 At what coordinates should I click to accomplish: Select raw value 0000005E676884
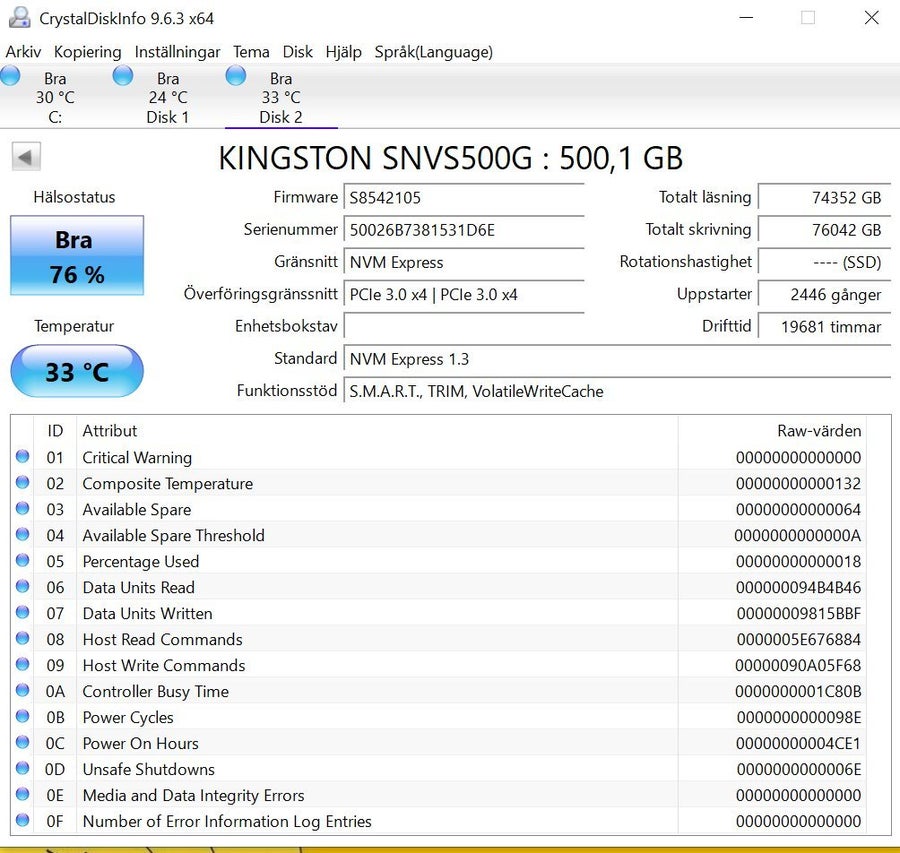coord(798,639)
